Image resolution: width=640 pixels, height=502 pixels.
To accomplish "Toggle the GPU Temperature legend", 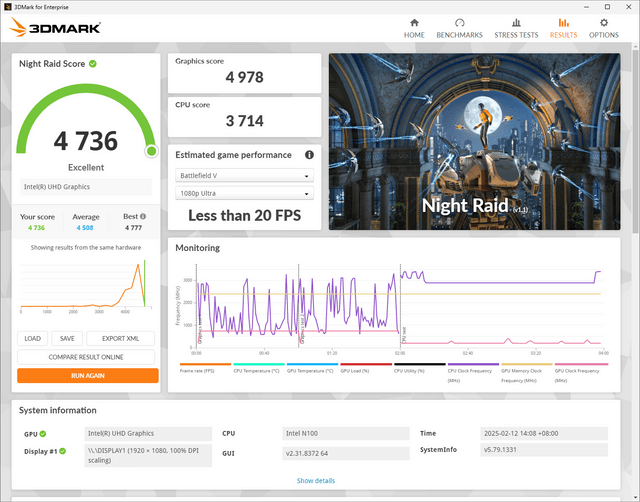I will click(312, 368).
